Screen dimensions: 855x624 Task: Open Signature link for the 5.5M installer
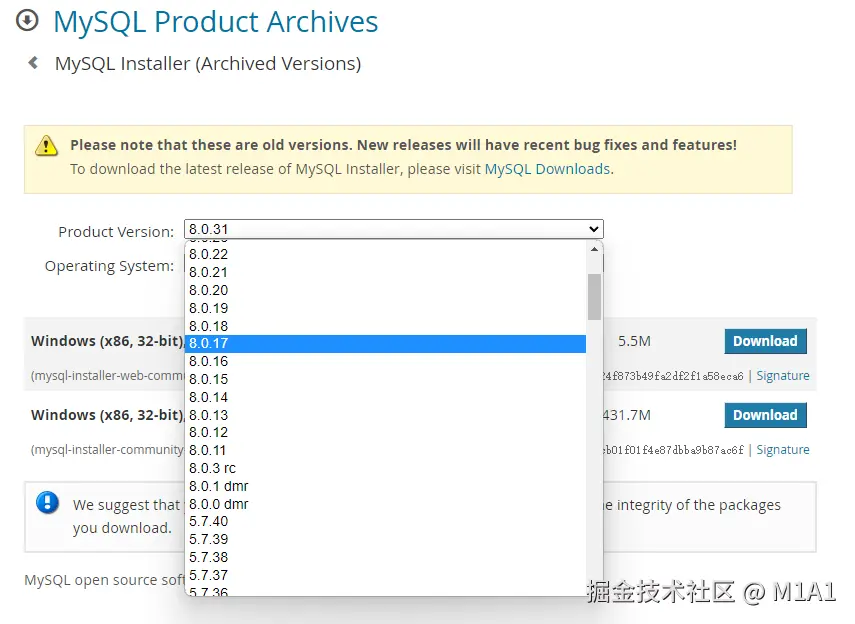click(x=782, y=376)
